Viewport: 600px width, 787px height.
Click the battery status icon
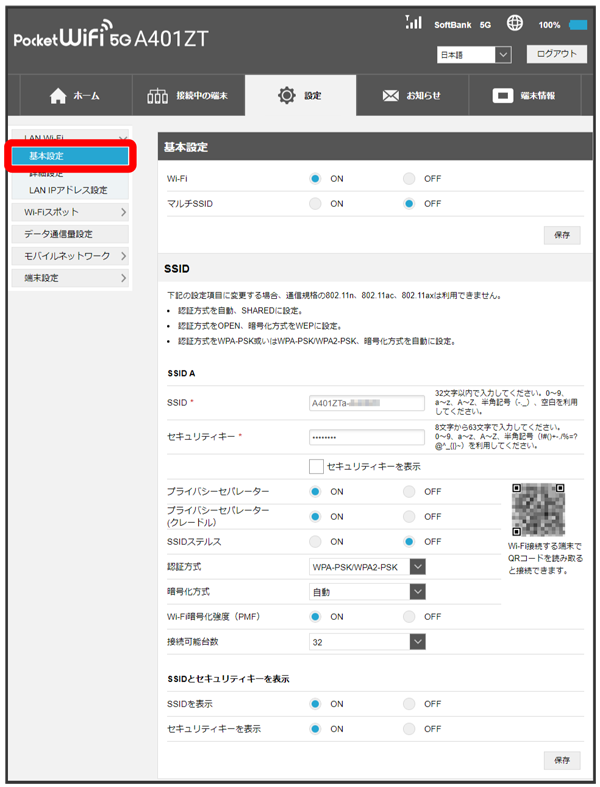pos(578,24)
